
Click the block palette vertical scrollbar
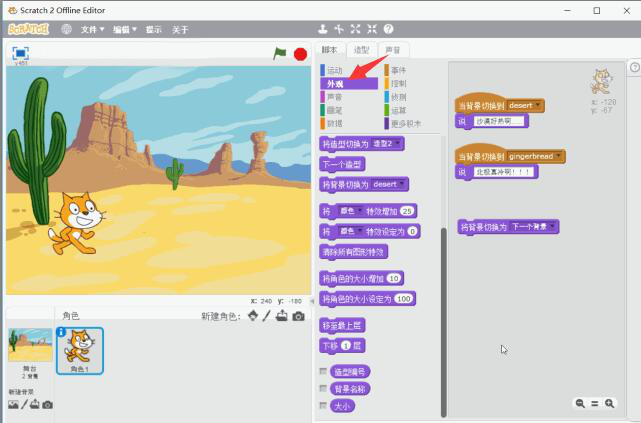(444, 322)
